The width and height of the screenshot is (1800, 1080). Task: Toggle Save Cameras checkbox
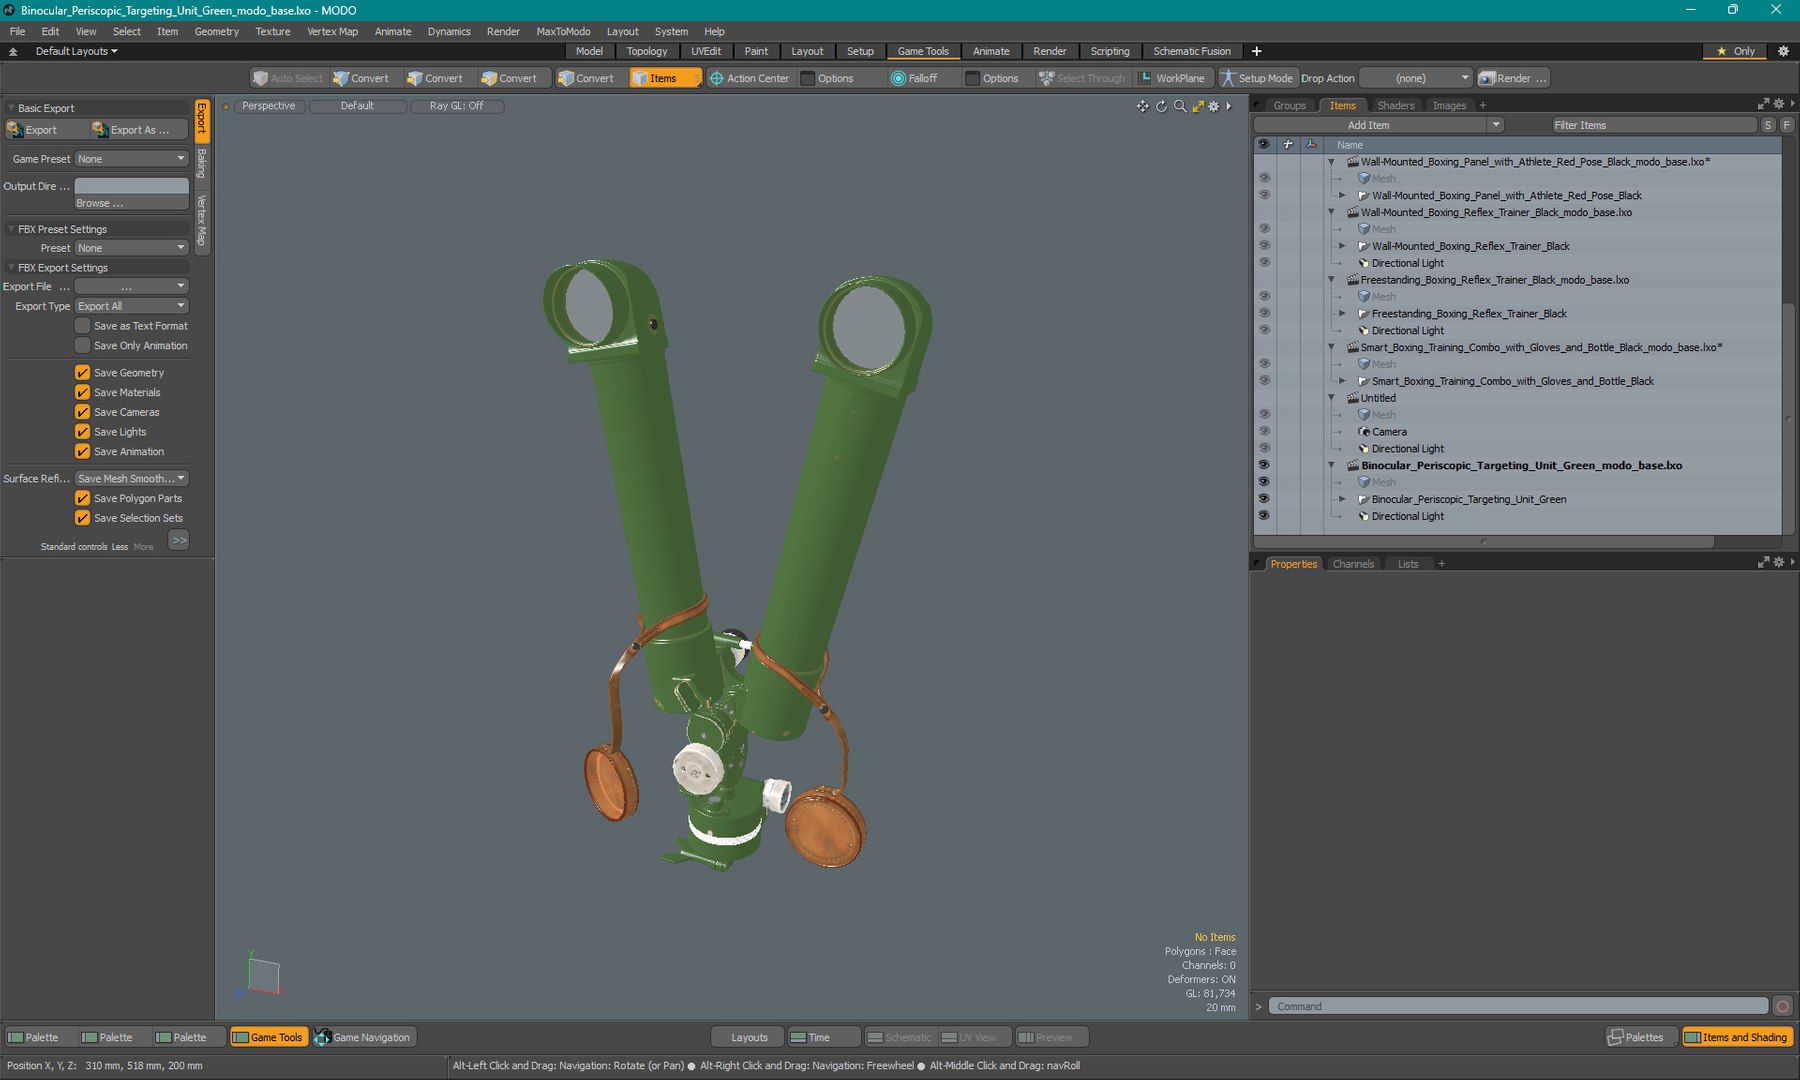(83, 412)
